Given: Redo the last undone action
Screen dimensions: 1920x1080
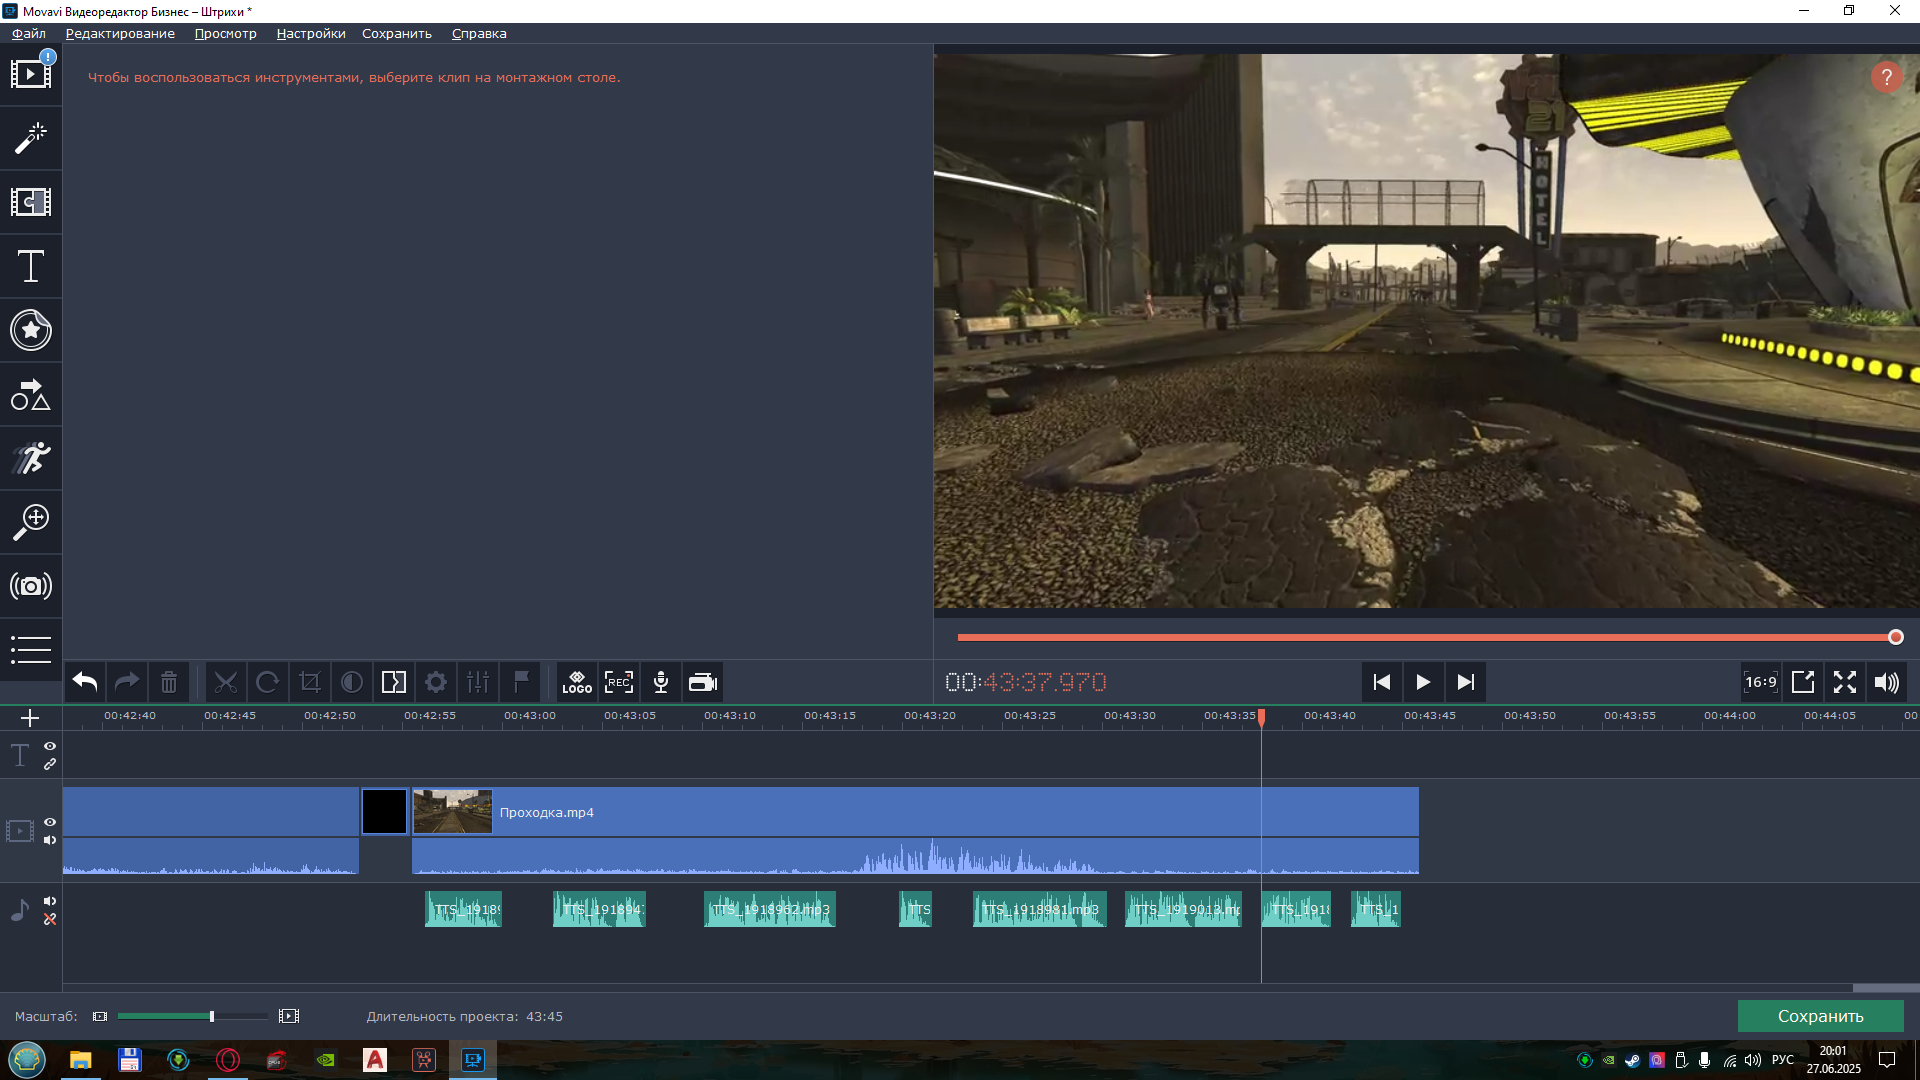Looking at the screenshot, I should [x=127, y=682].
